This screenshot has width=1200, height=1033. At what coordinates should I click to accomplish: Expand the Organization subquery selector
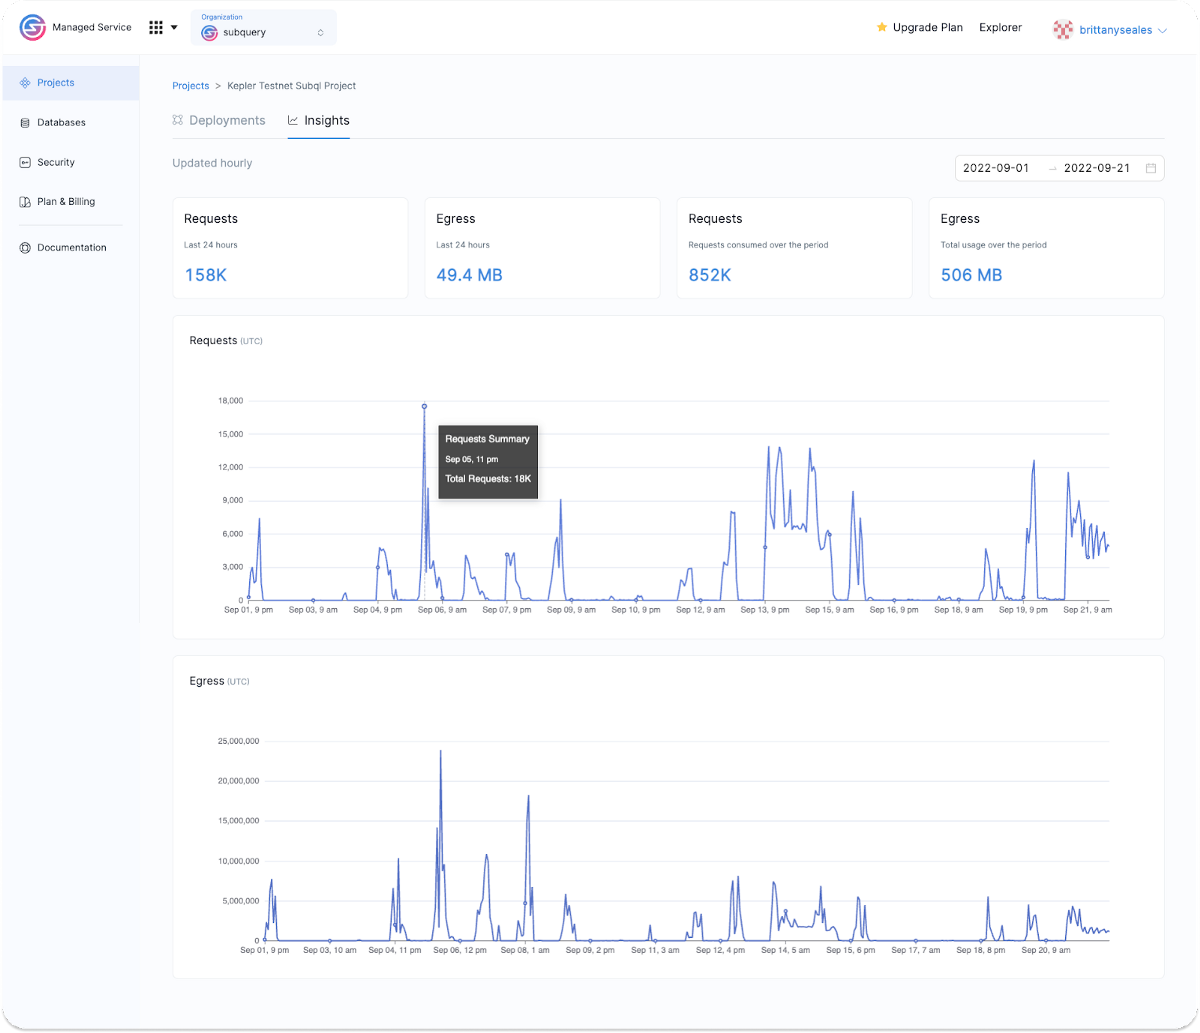coord(264,27)
